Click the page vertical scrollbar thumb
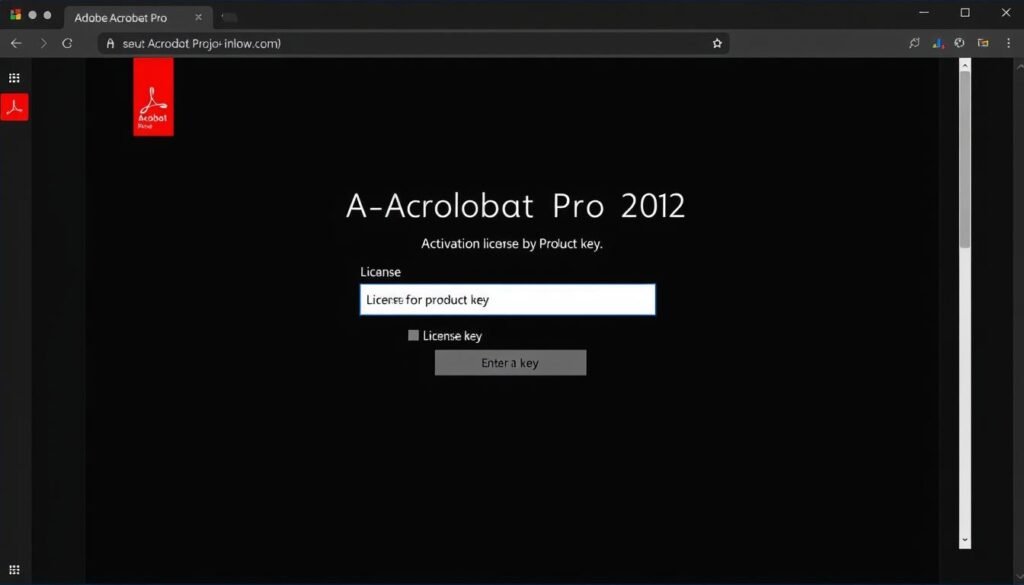Viewport: 1024px width, 585px height. [965, 159]
